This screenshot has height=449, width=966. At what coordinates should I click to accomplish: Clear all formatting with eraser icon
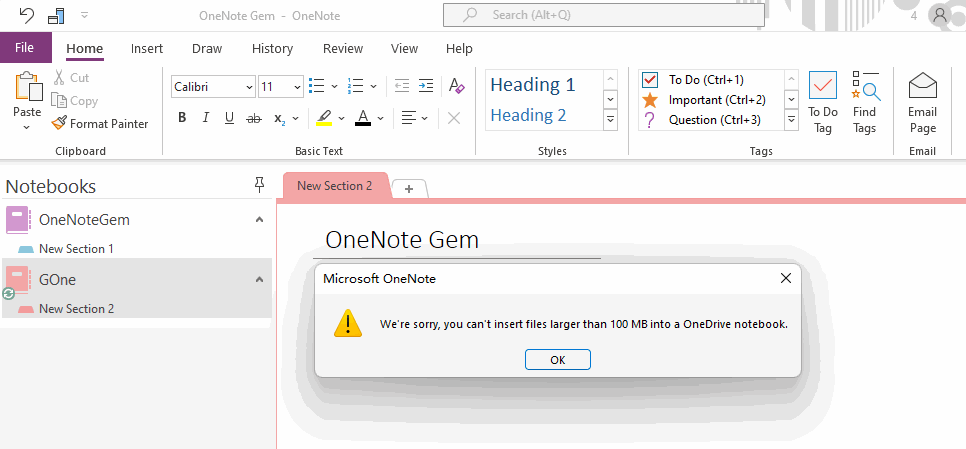pos(457,86)
